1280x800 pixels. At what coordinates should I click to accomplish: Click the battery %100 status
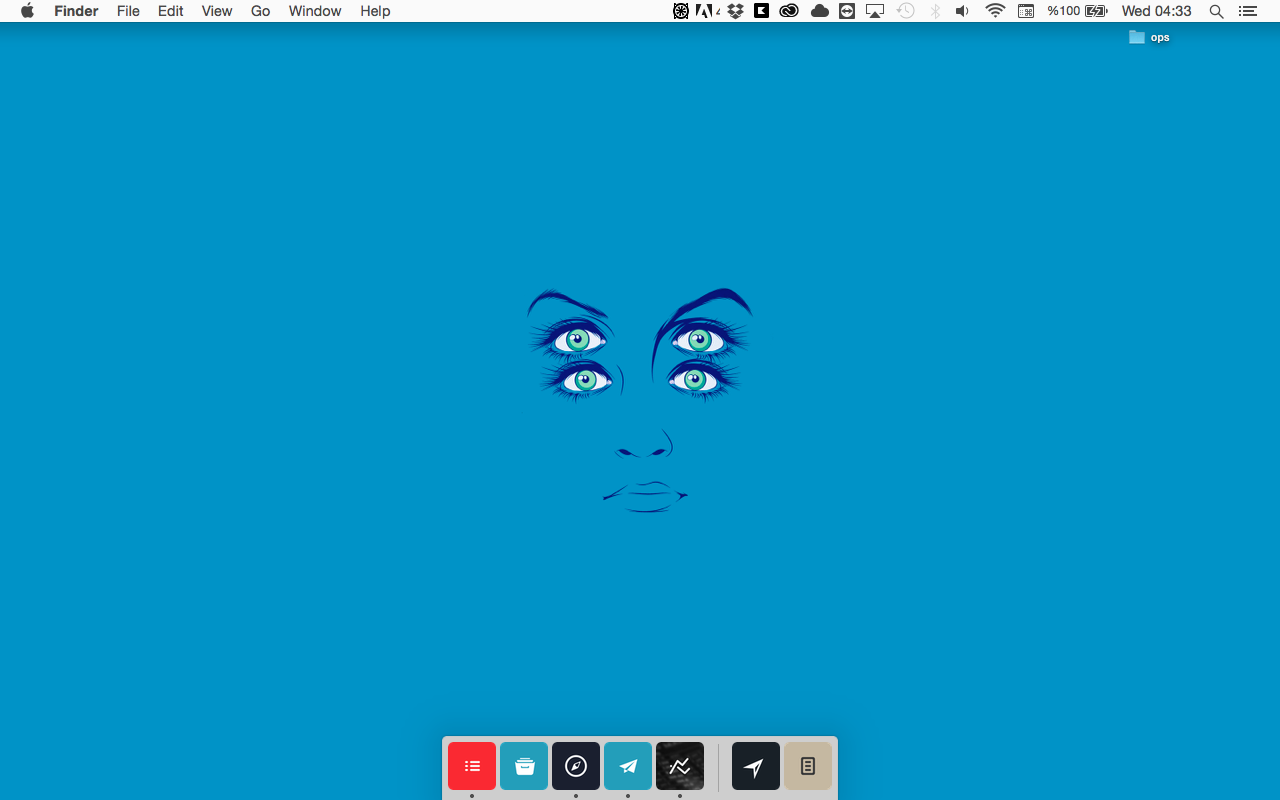click(x=1077, y=11)
